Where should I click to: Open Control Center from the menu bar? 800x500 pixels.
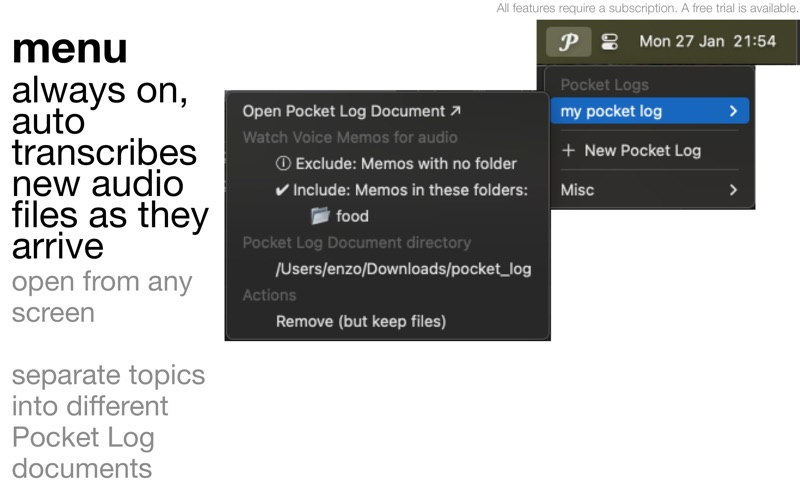point(609,42)
